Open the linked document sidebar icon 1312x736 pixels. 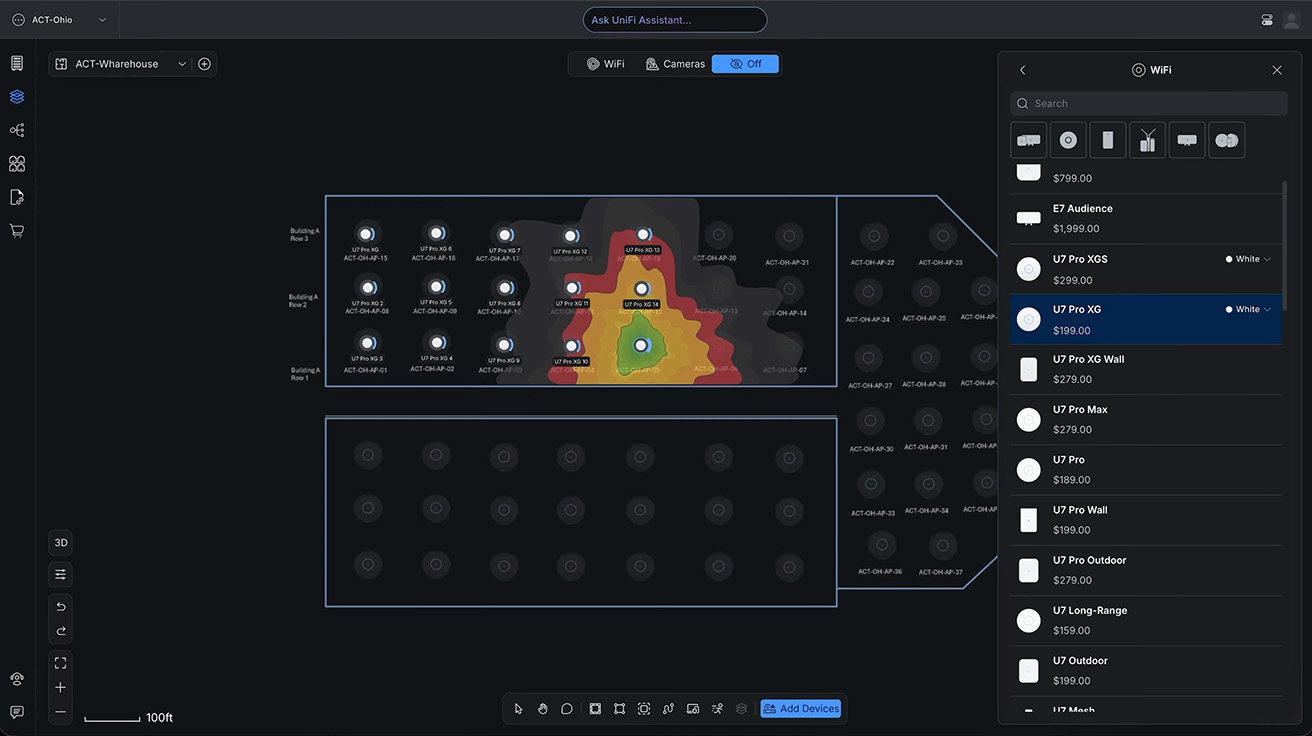point(17,197)
